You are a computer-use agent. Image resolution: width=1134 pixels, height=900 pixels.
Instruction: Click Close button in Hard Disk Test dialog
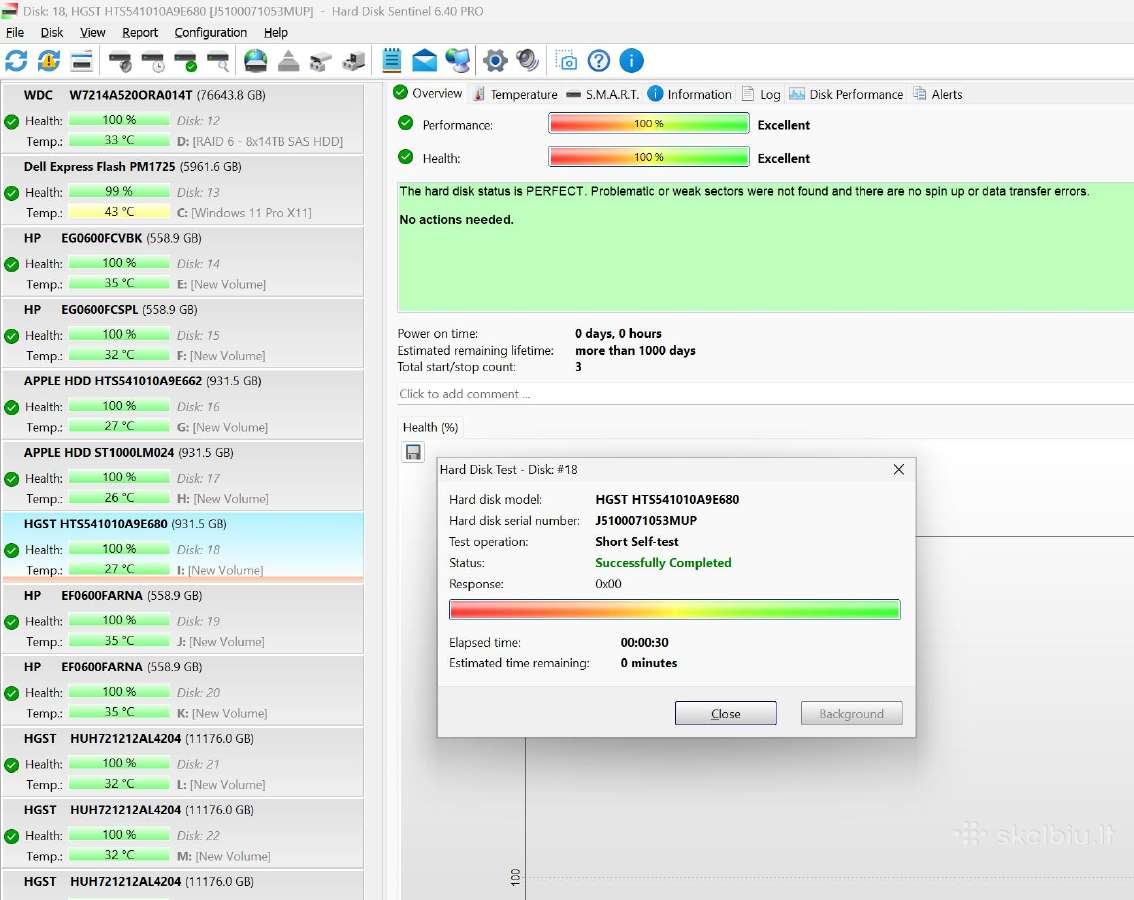725,713
